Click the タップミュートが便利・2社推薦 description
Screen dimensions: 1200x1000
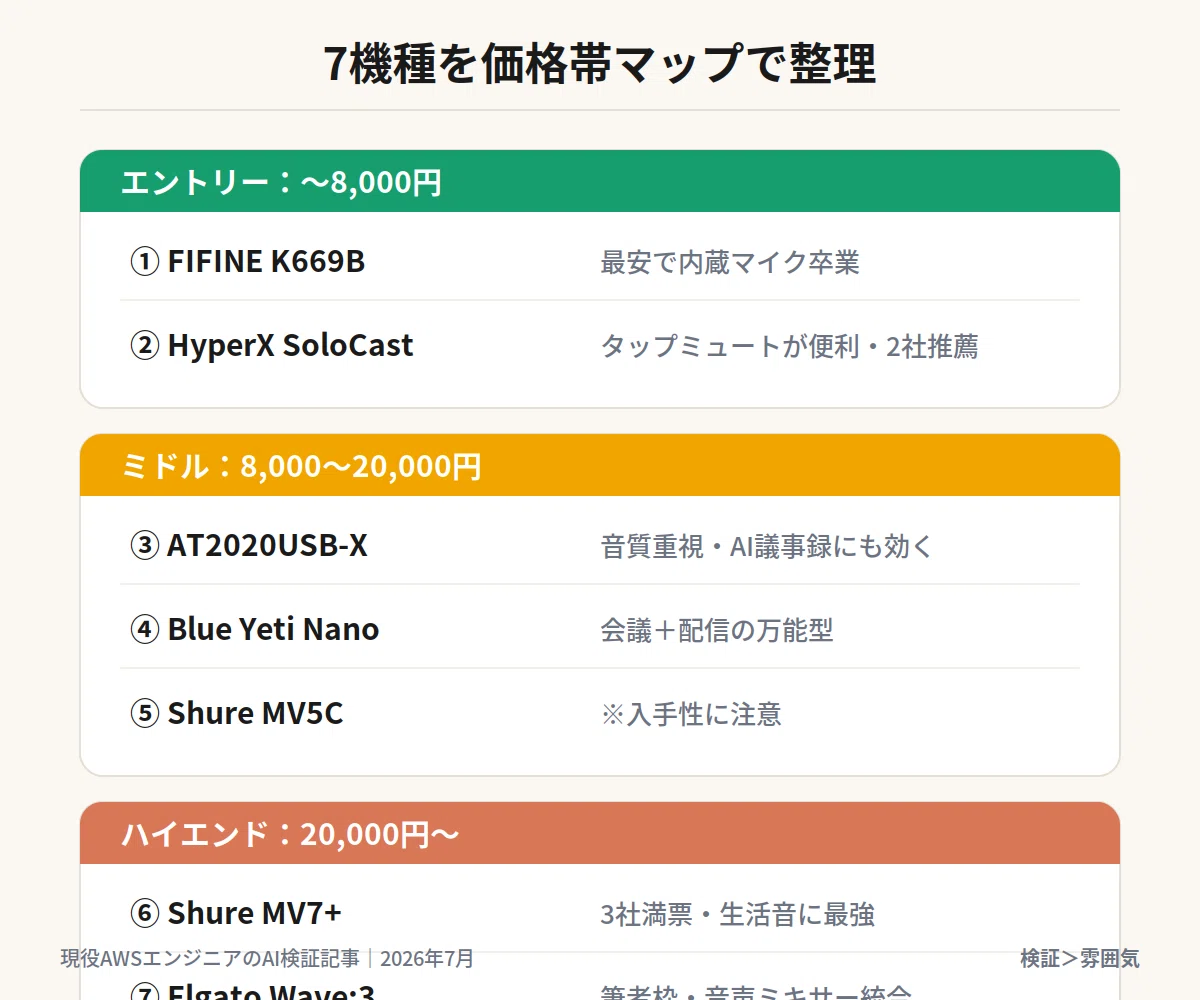point(789,347)
